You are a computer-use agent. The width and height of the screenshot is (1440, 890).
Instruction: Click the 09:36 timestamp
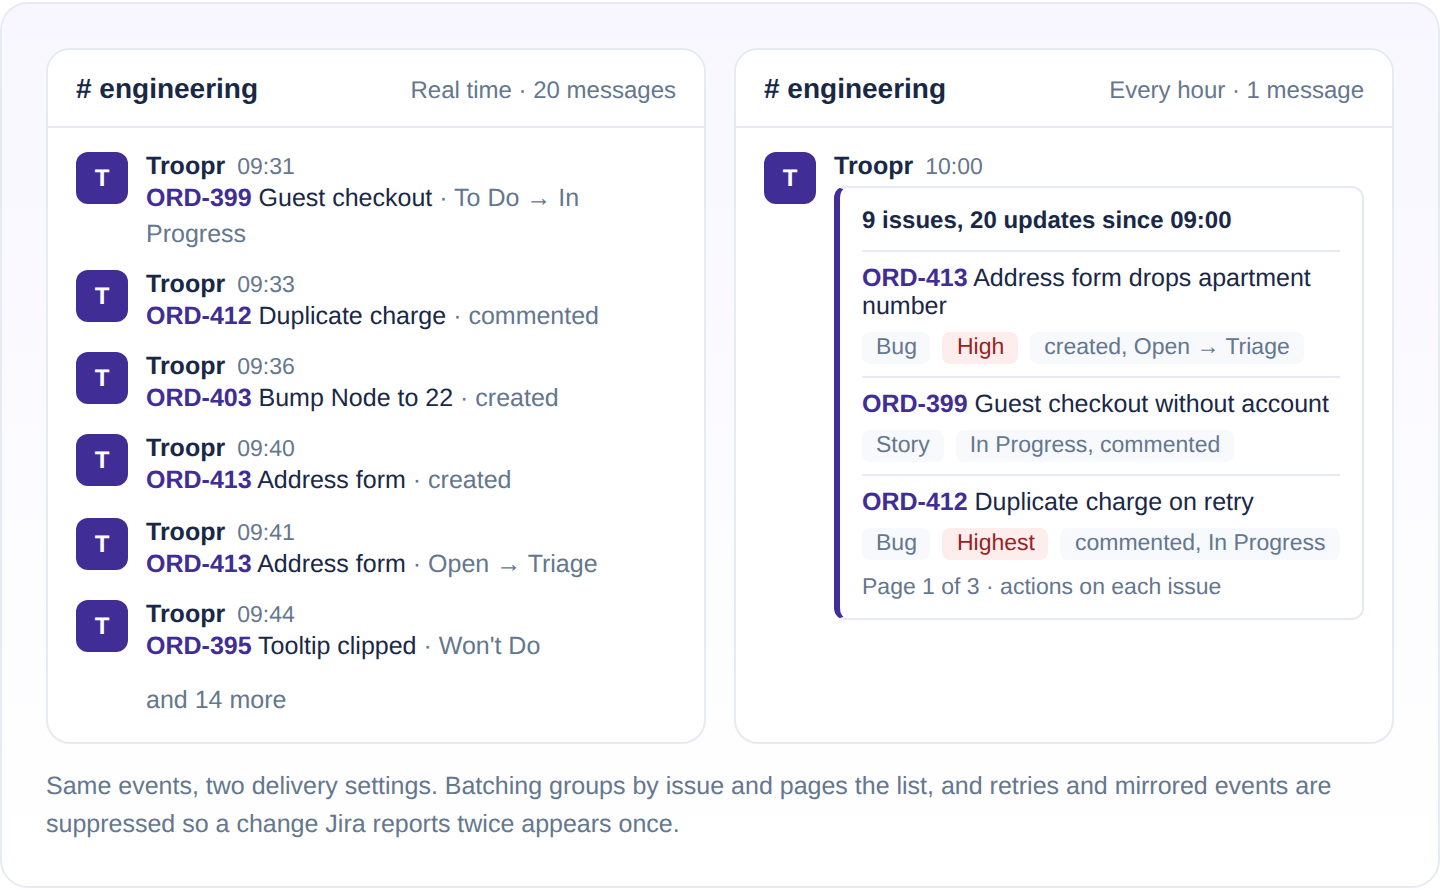[266, 367]
